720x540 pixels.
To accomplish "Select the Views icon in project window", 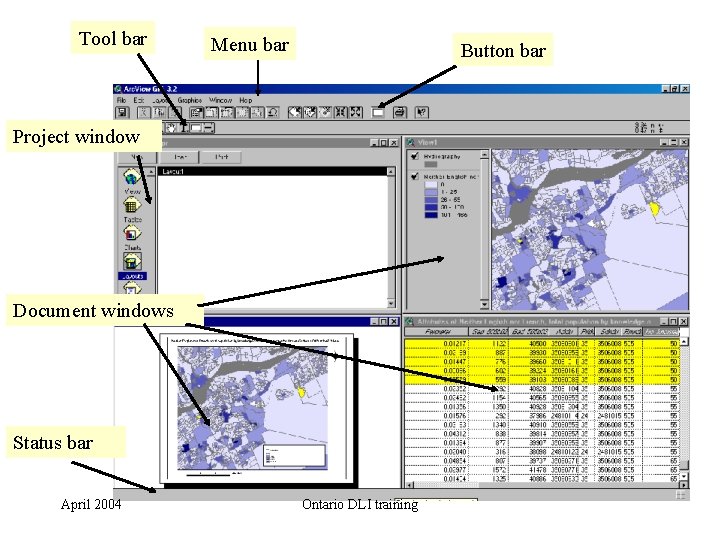I will pyautogui.click(x=132, y=177).
